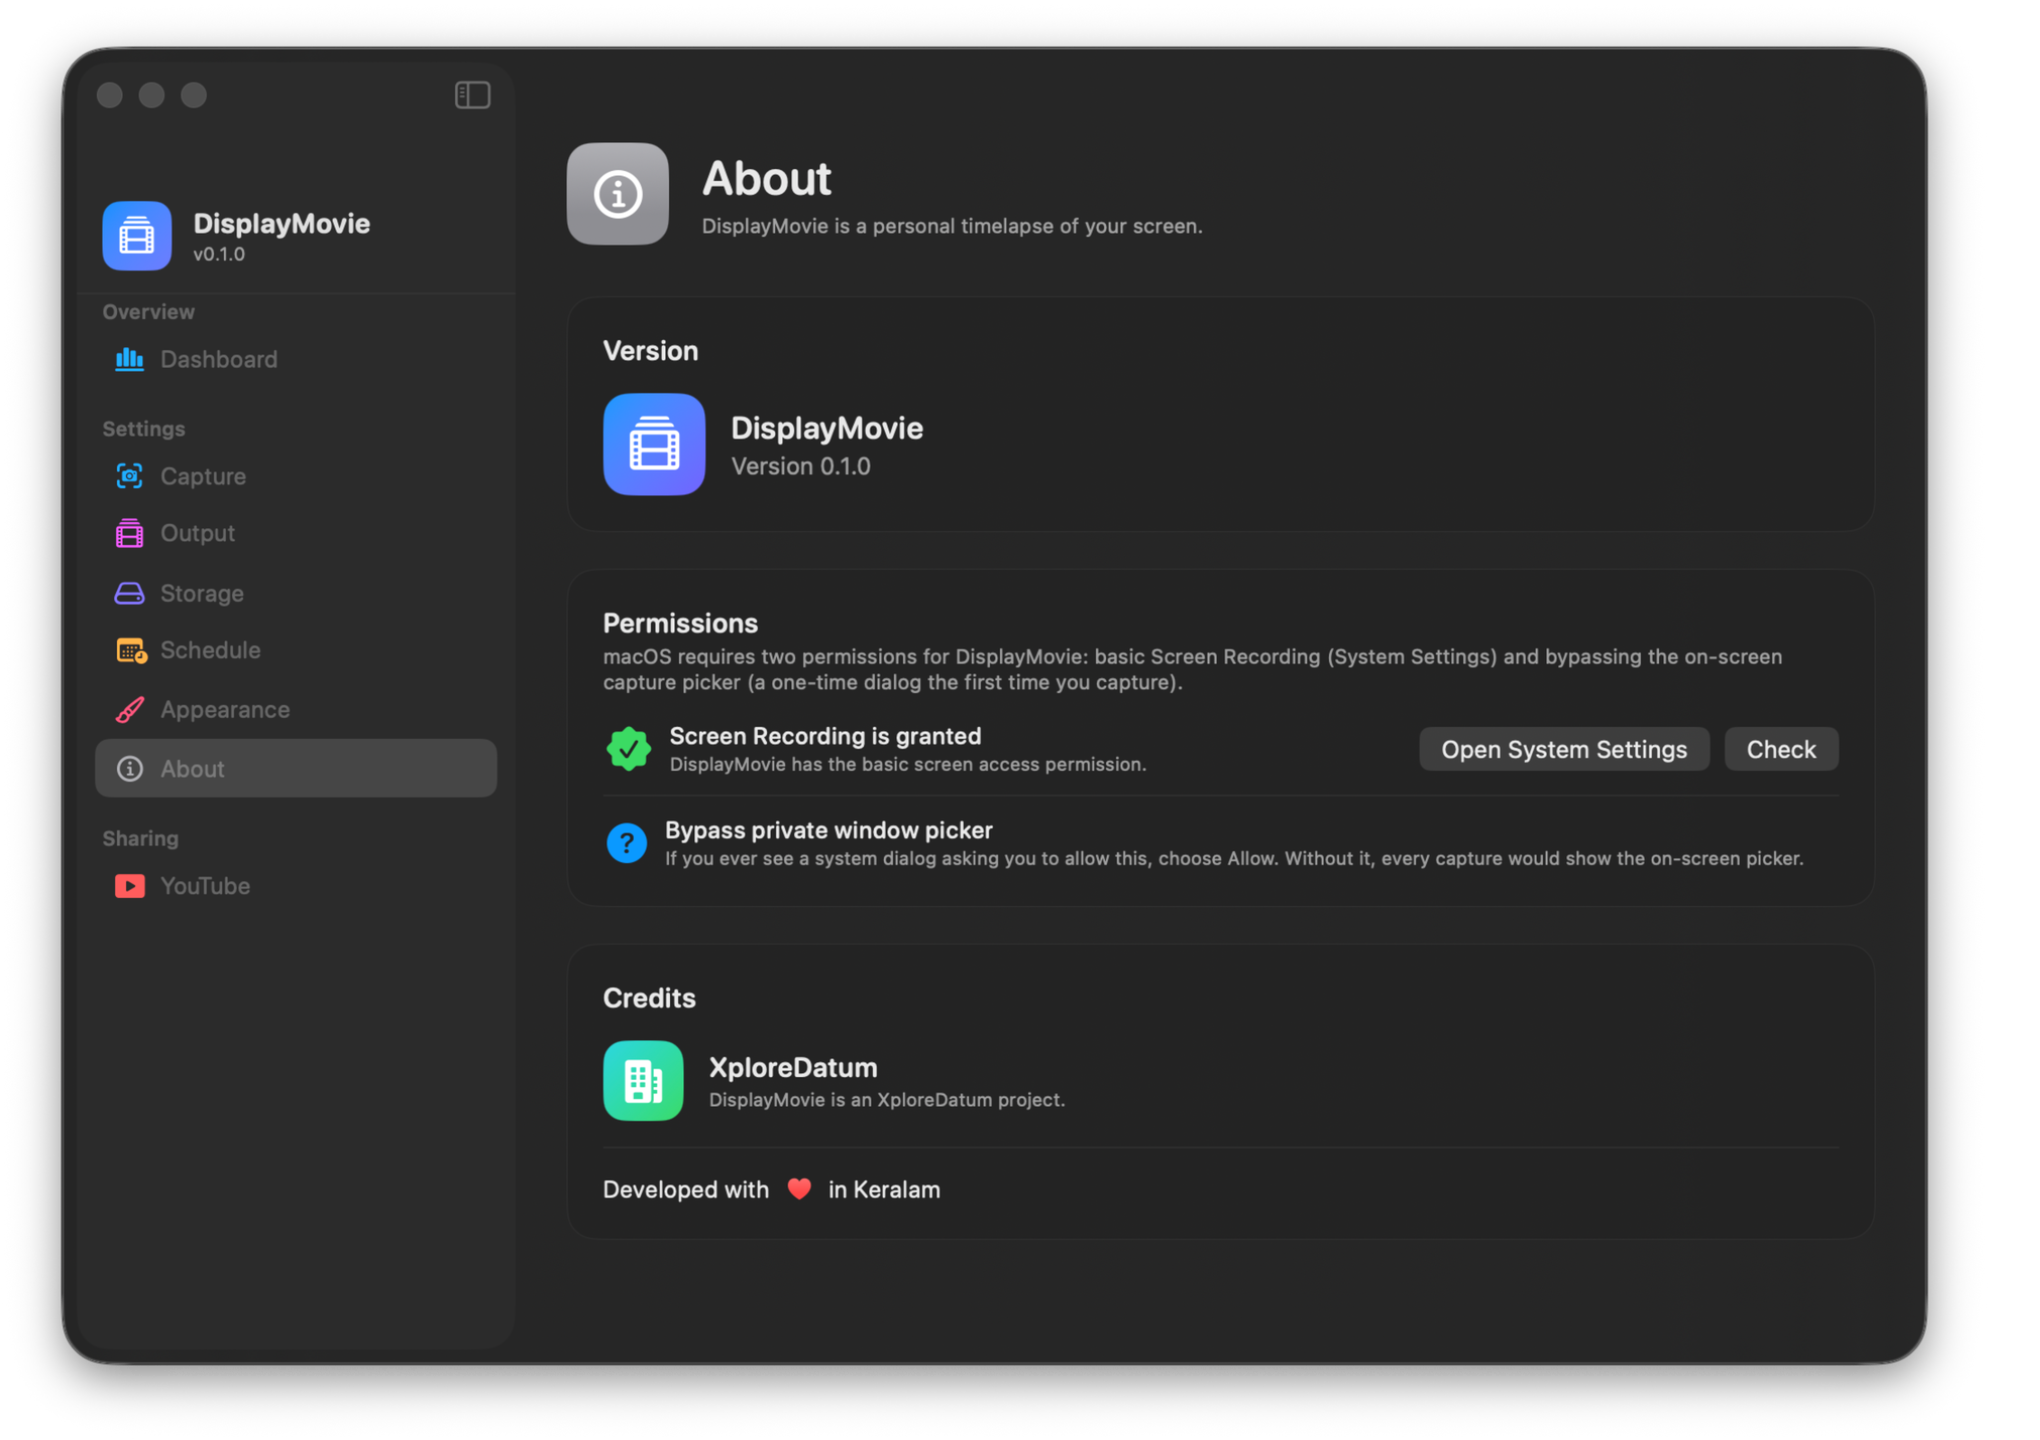Click 'Screen Recording is granted' text
Viewport: 2040px width, 1440px height.
(x=825, y=736)
